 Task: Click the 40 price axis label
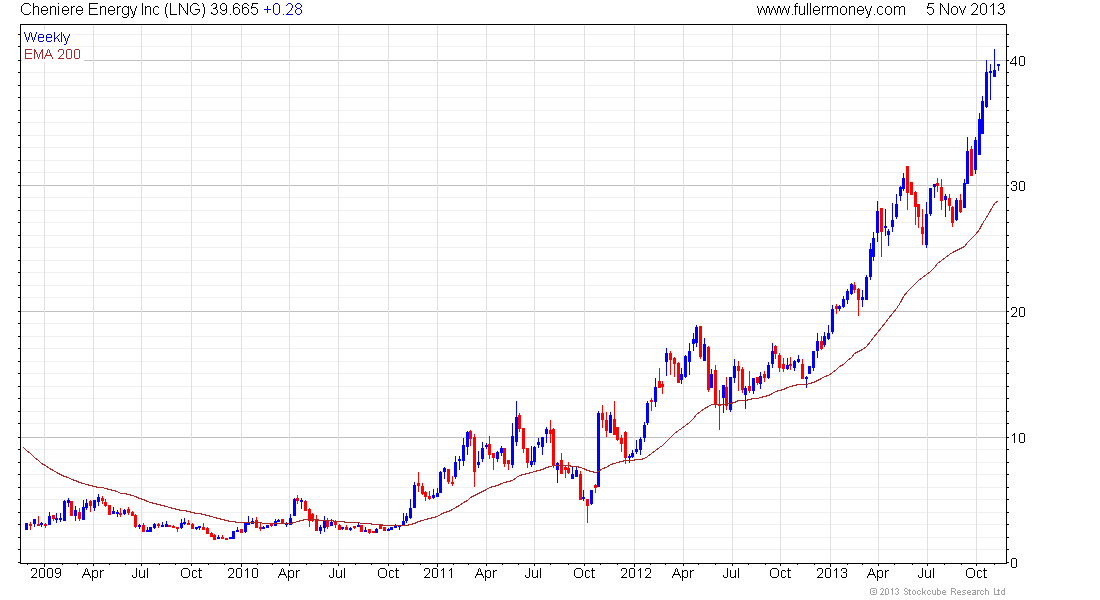[1017, 61]
